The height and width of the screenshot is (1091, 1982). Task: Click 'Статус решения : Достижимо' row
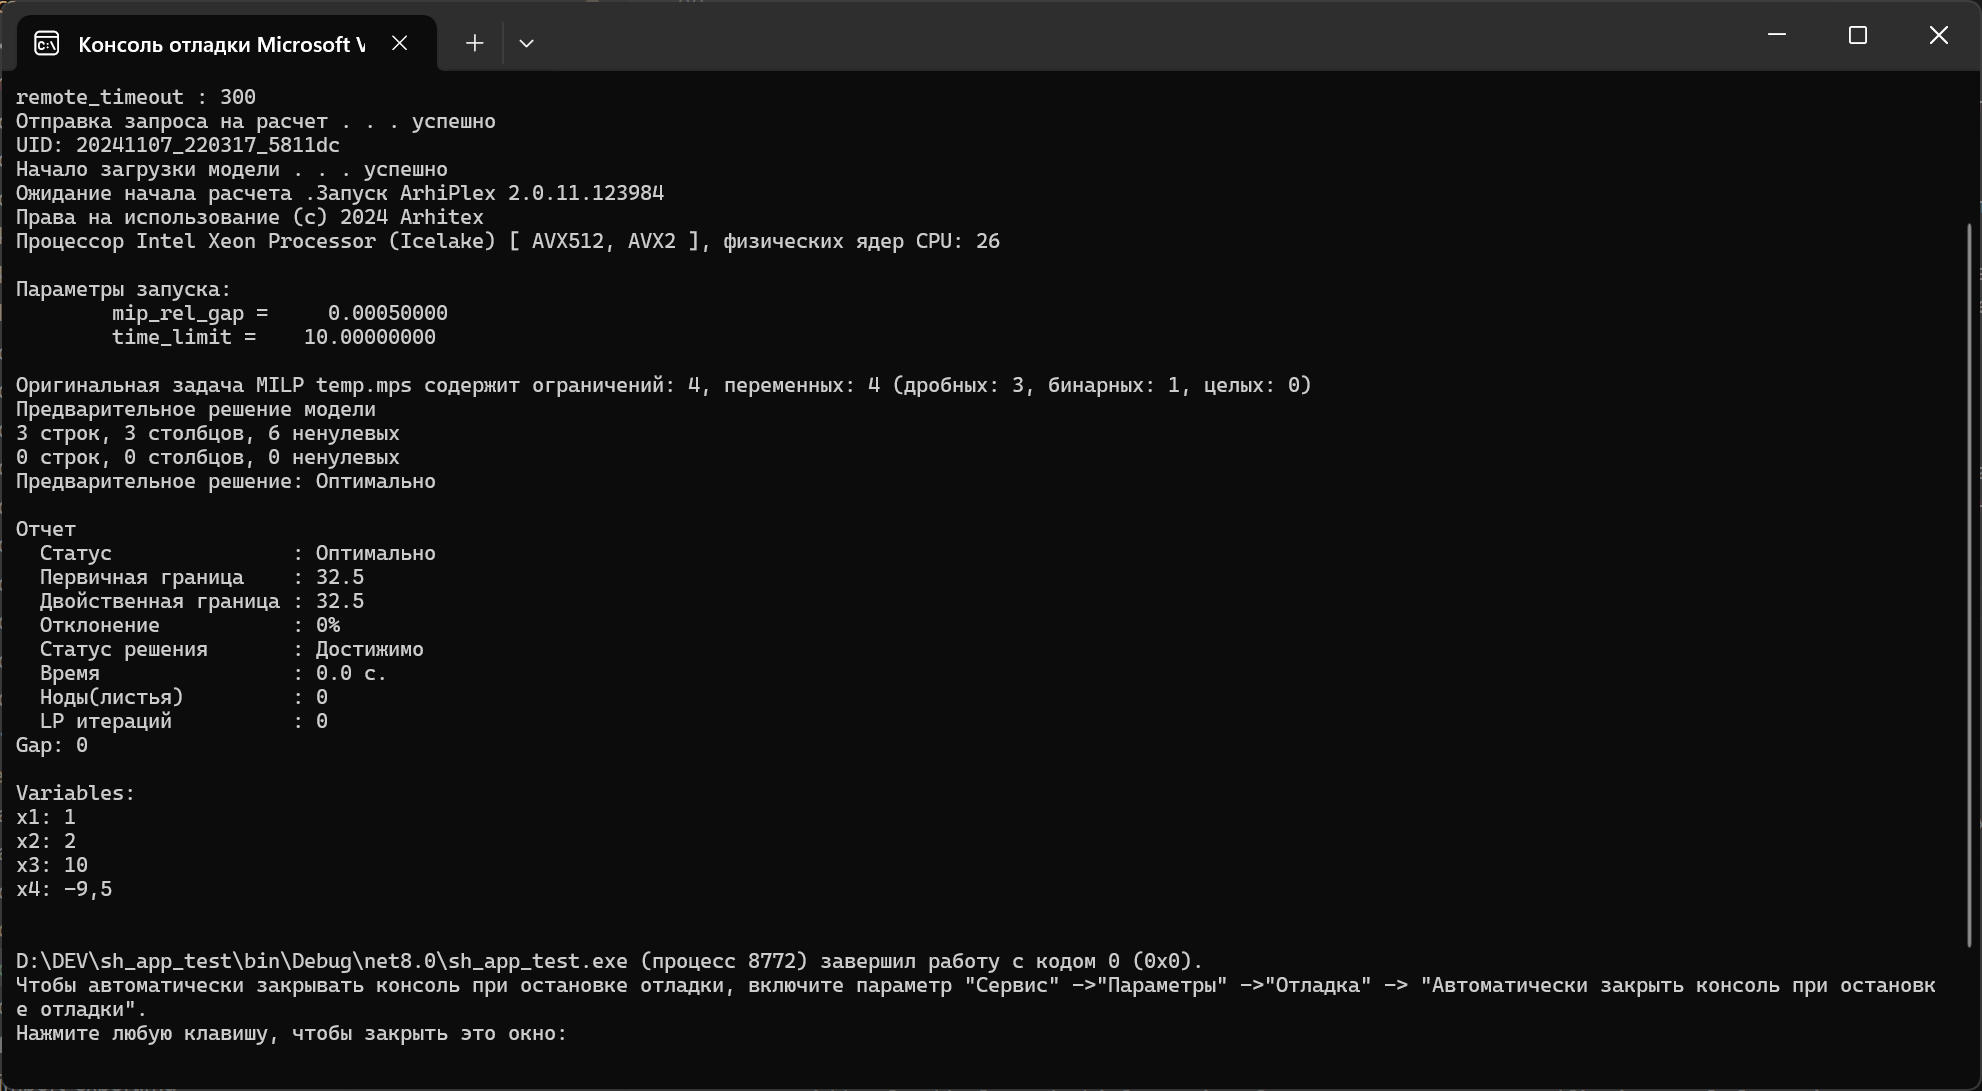232,649
